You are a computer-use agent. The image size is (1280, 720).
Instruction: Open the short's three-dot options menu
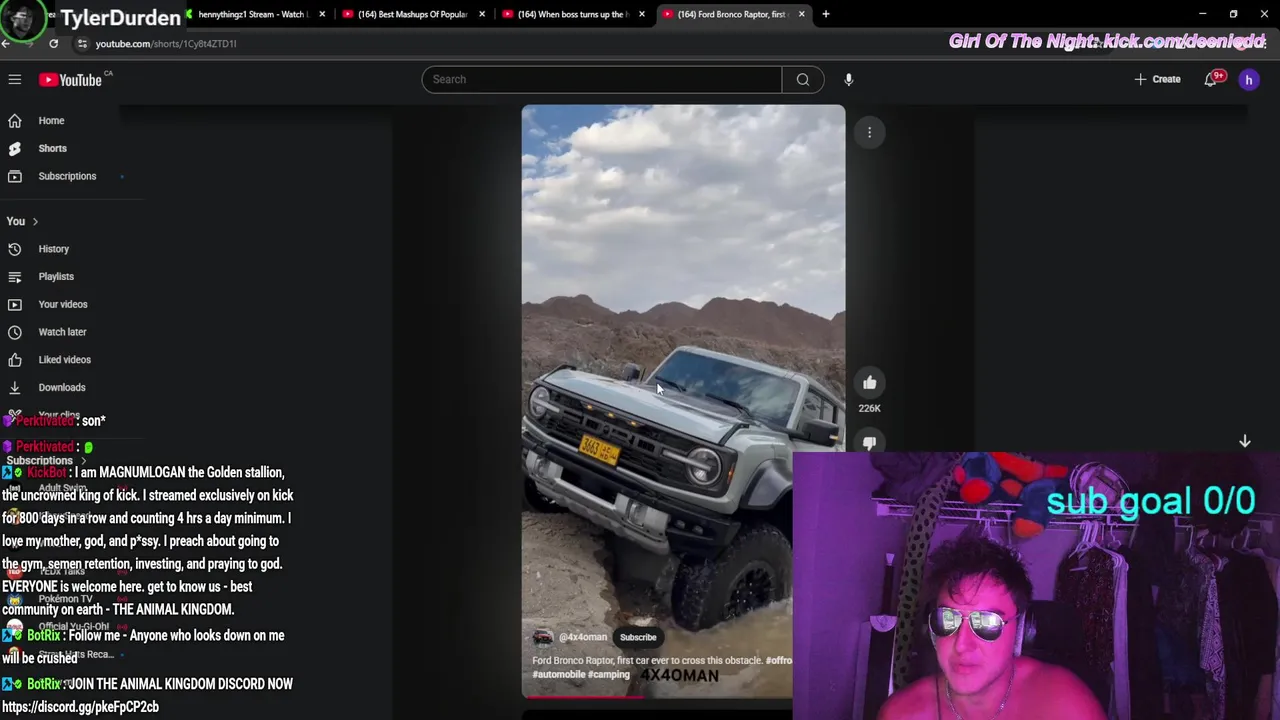[869, 132]
